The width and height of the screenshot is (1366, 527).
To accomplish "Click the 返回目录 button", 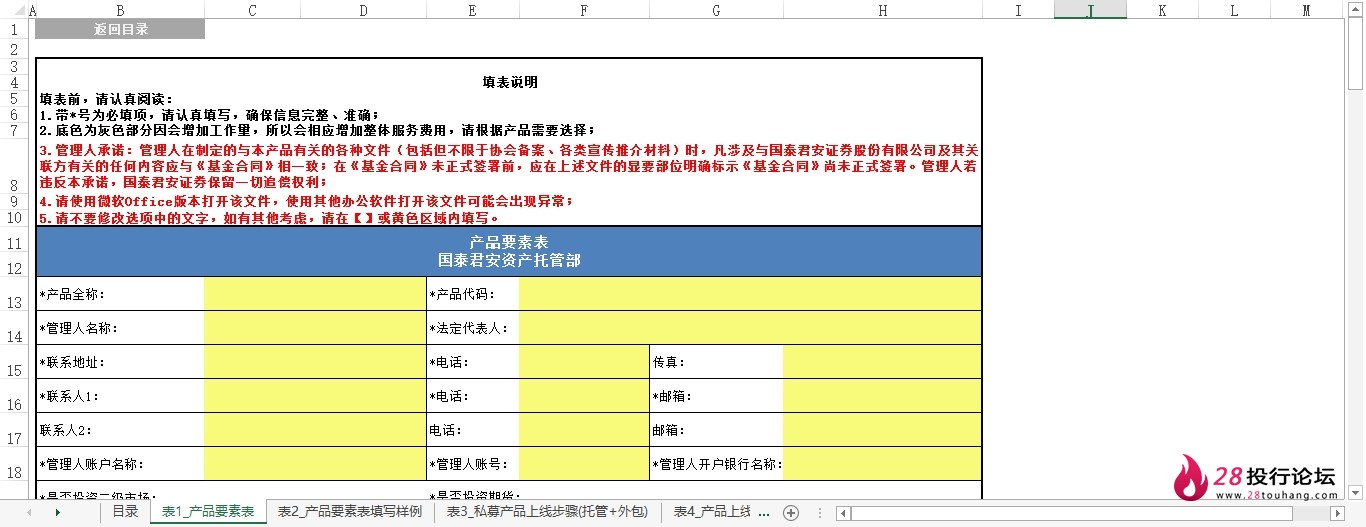I will click(120, 30).
